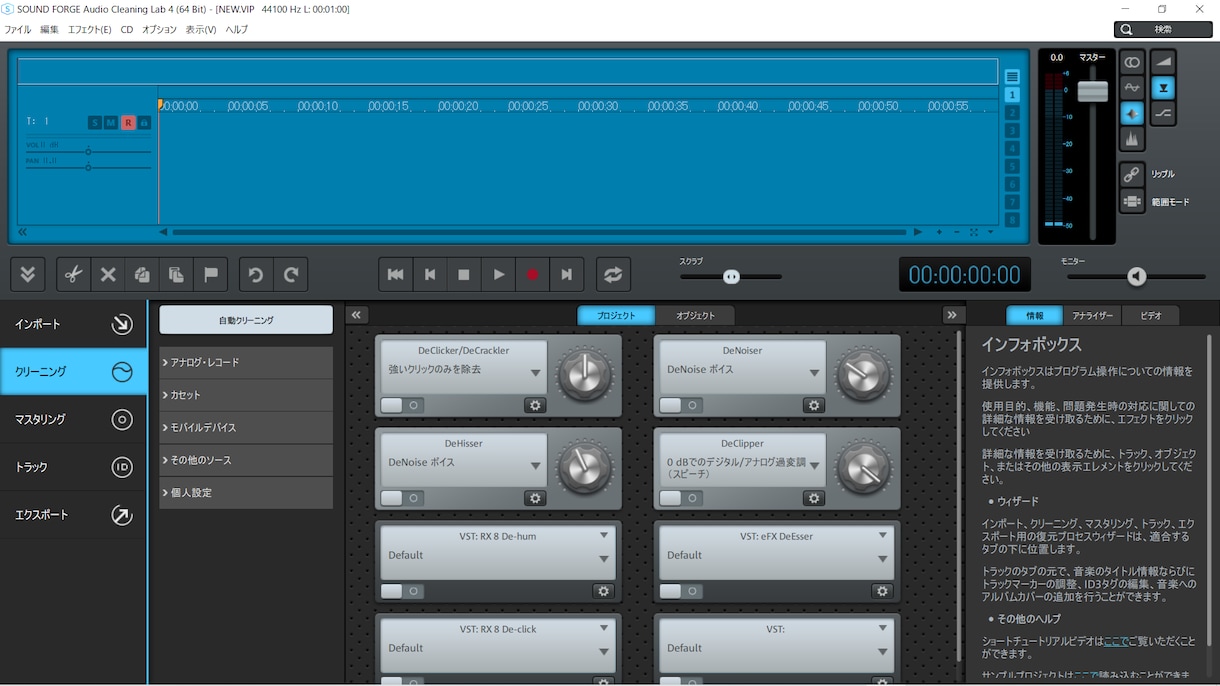
Task: Open the オプション menu
Action: coord(159,30)
